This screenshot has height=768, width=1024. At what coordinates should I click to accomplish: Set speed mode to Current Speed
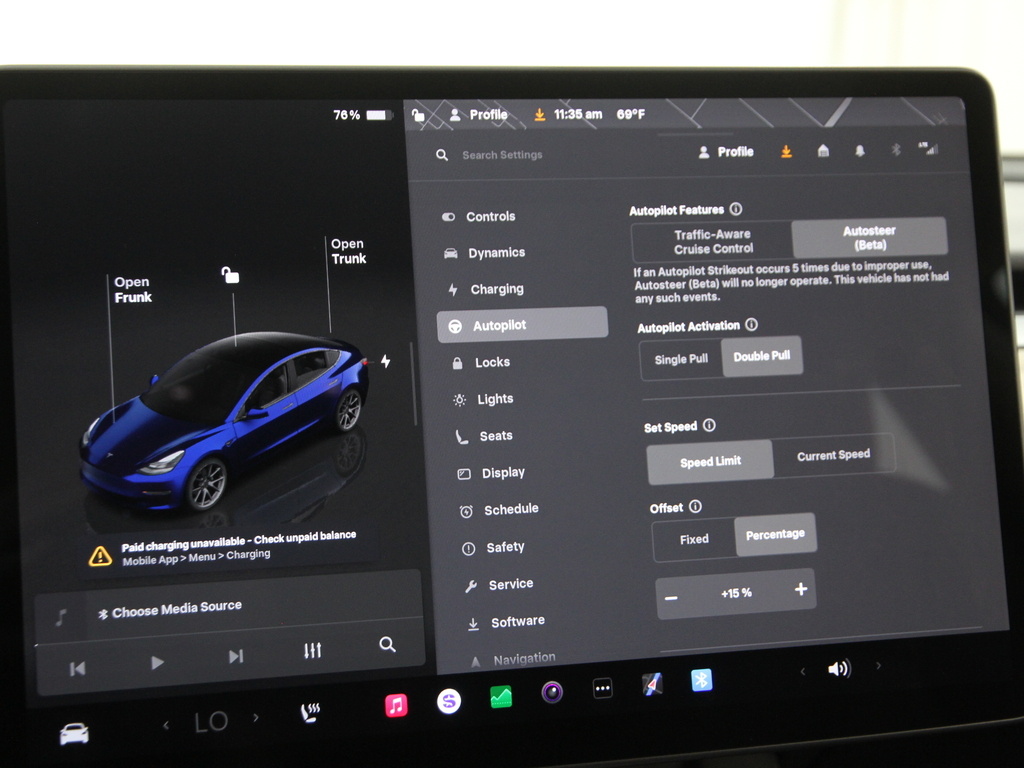(x=832, y=455)
